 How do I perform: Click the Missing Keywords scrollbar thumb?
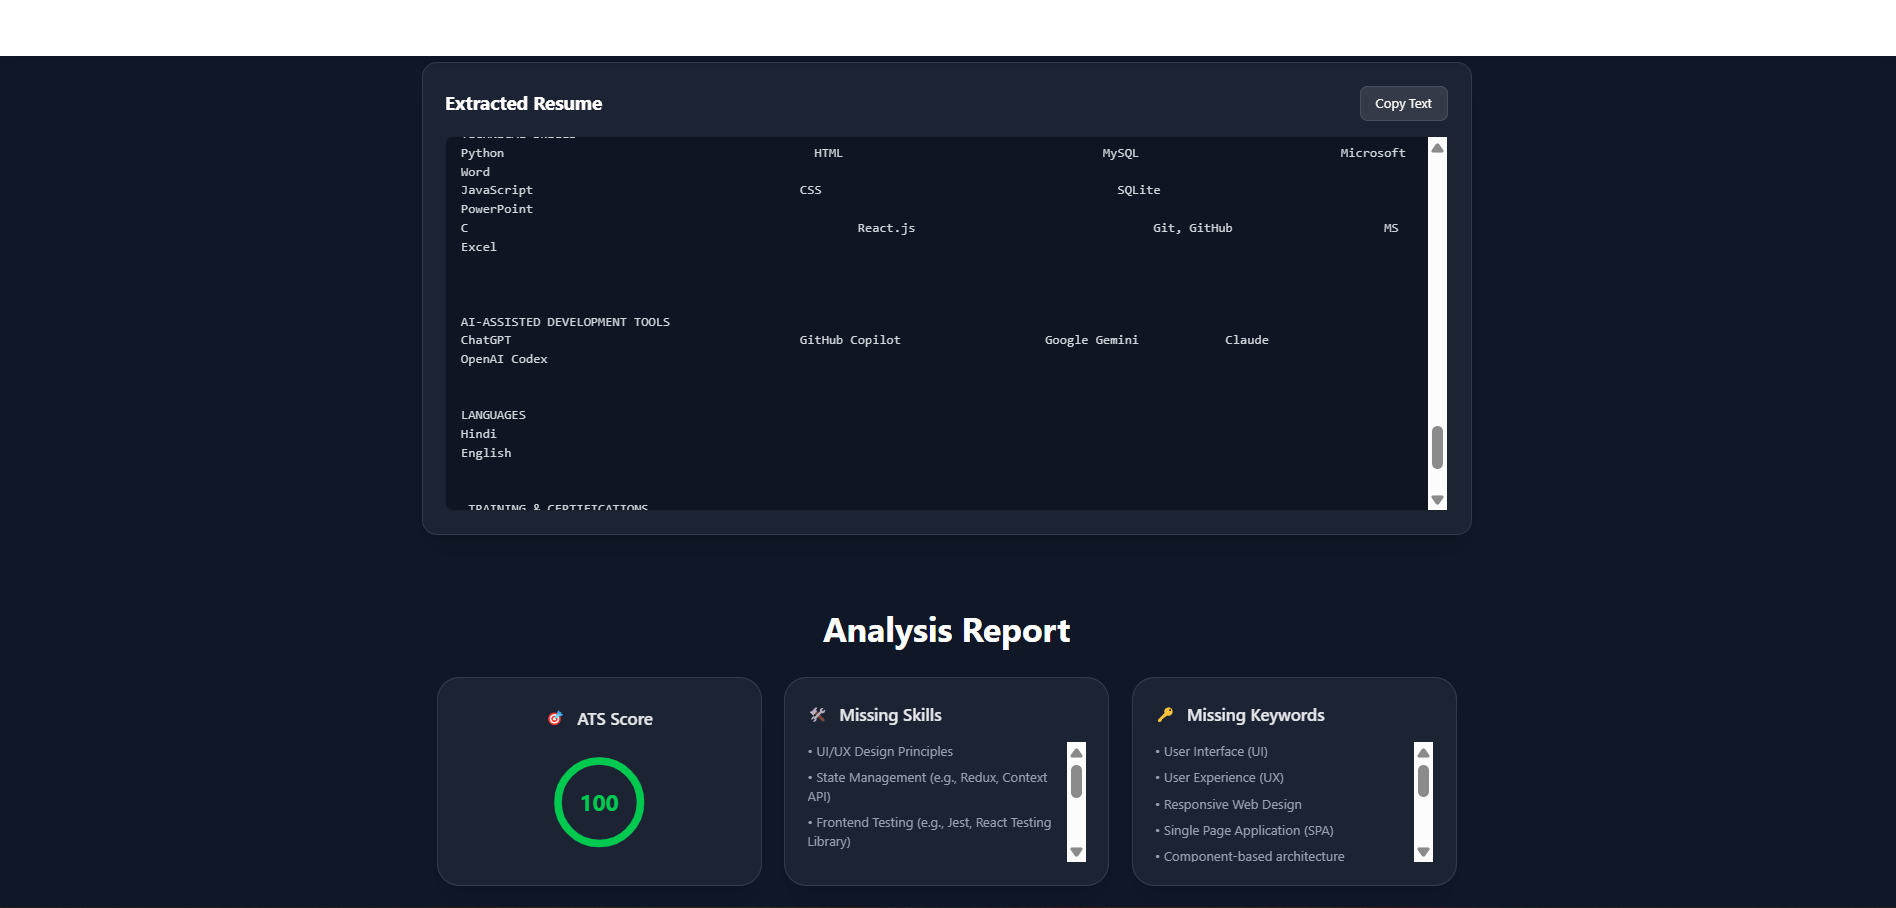[x=1423, y=781]
